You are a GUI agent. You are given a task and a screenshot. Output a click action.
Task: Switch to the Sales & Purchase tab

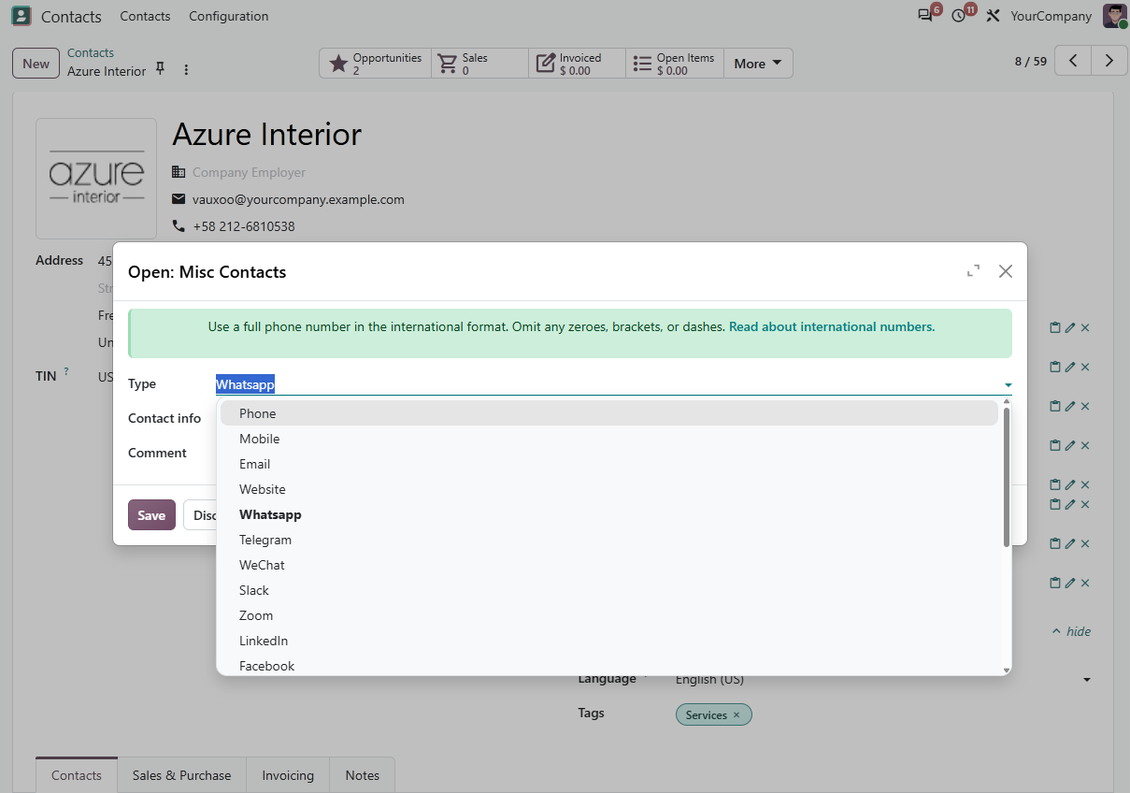pos(182,775)
